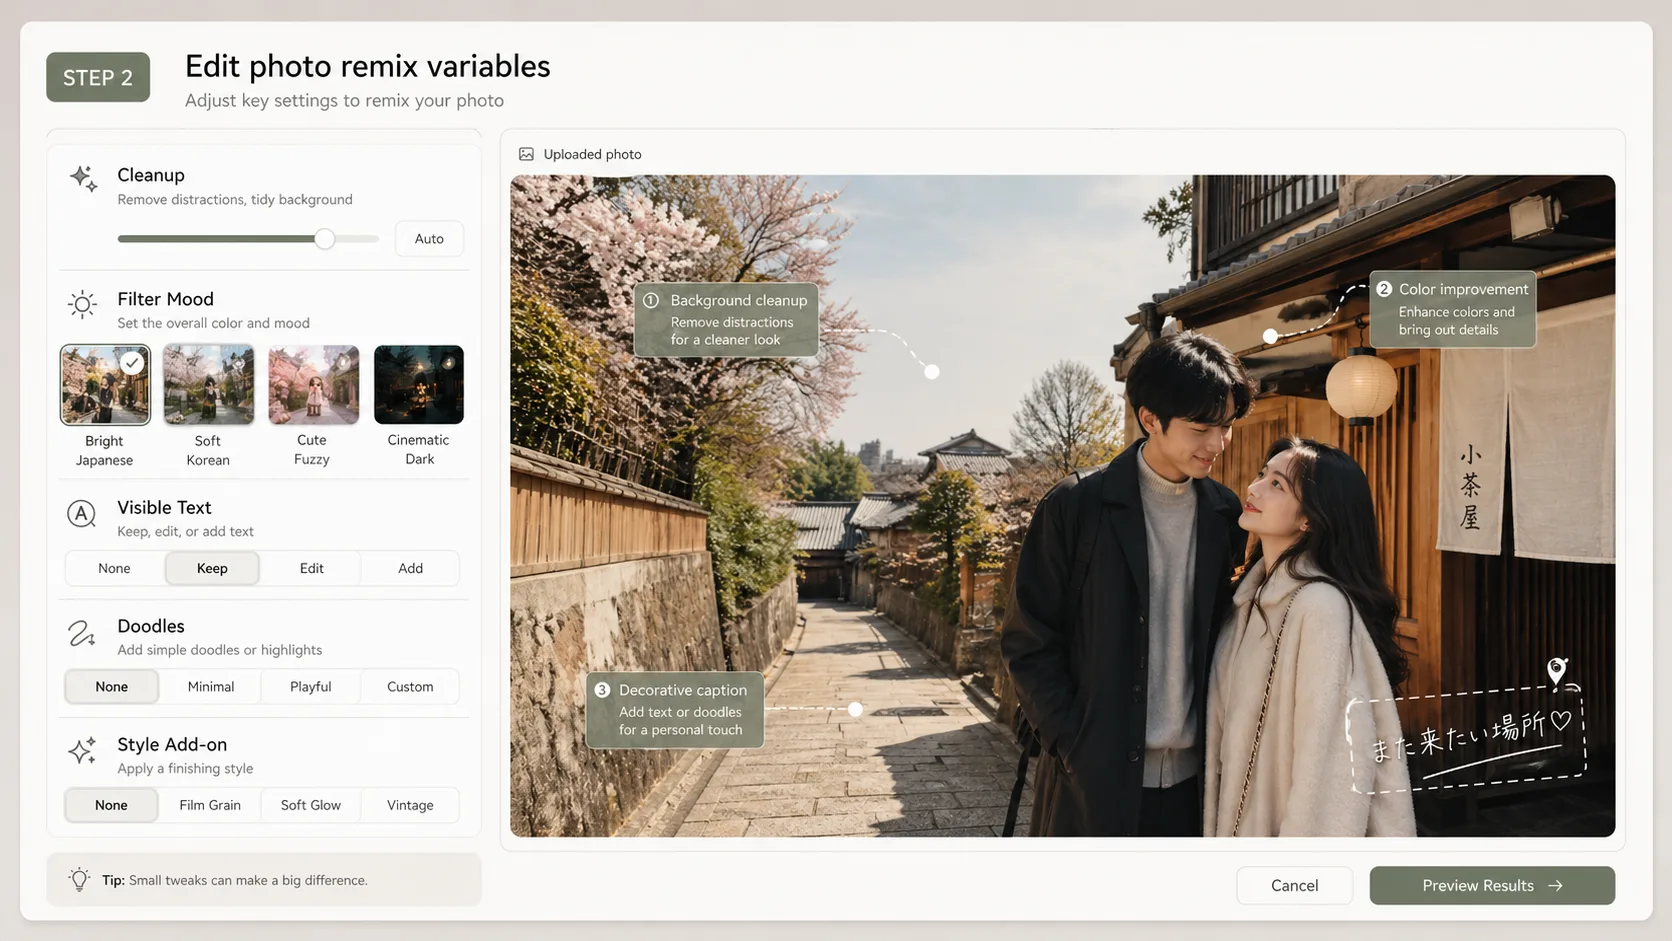
Task: Click the Cleanup intensity slider handle
Action: [323, 238]
